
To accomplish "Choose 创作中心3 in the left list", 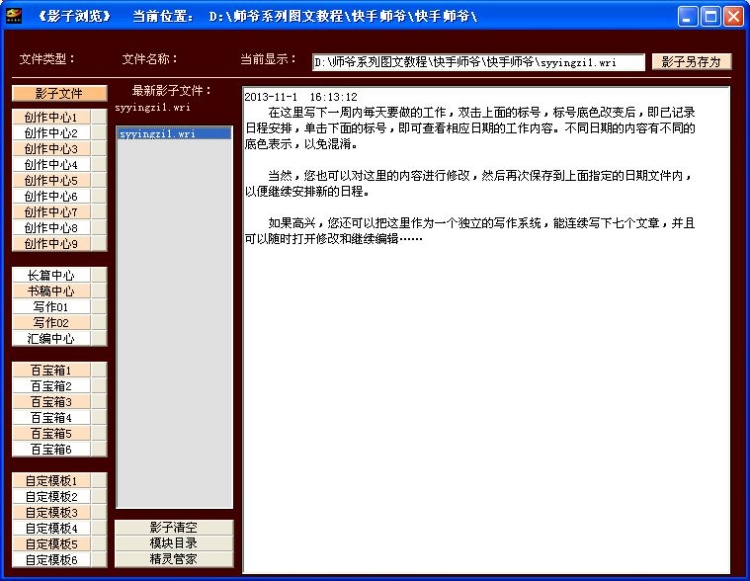I will point(51,149).
